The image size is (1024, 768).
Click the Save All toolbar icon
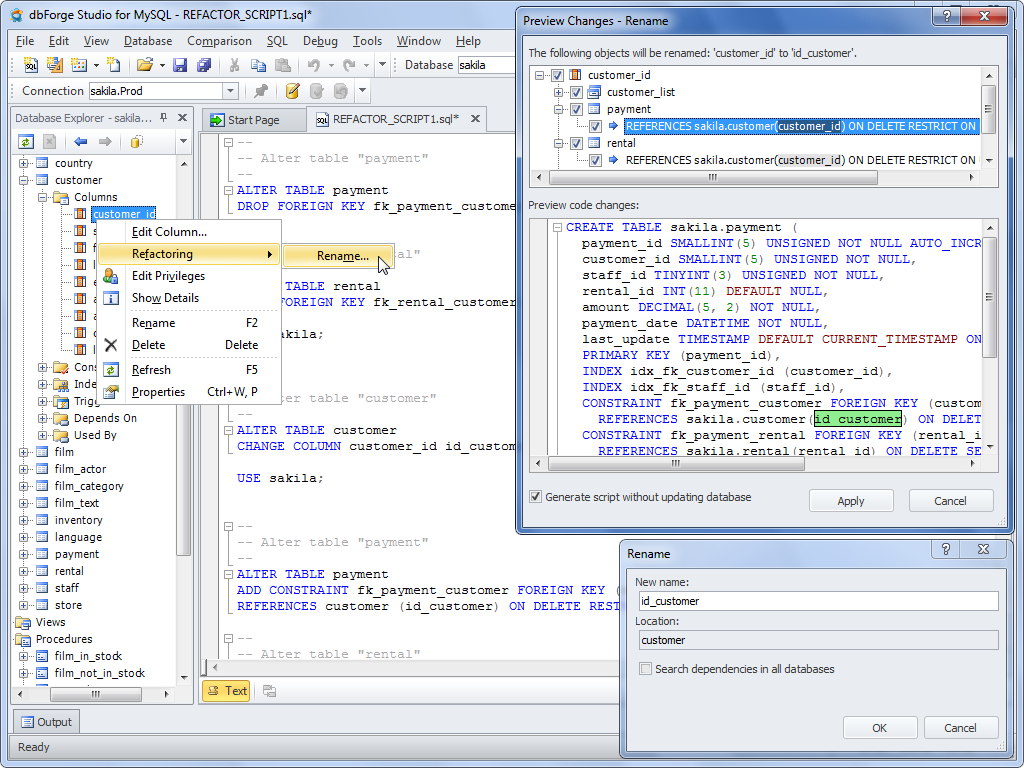[204, 65]
